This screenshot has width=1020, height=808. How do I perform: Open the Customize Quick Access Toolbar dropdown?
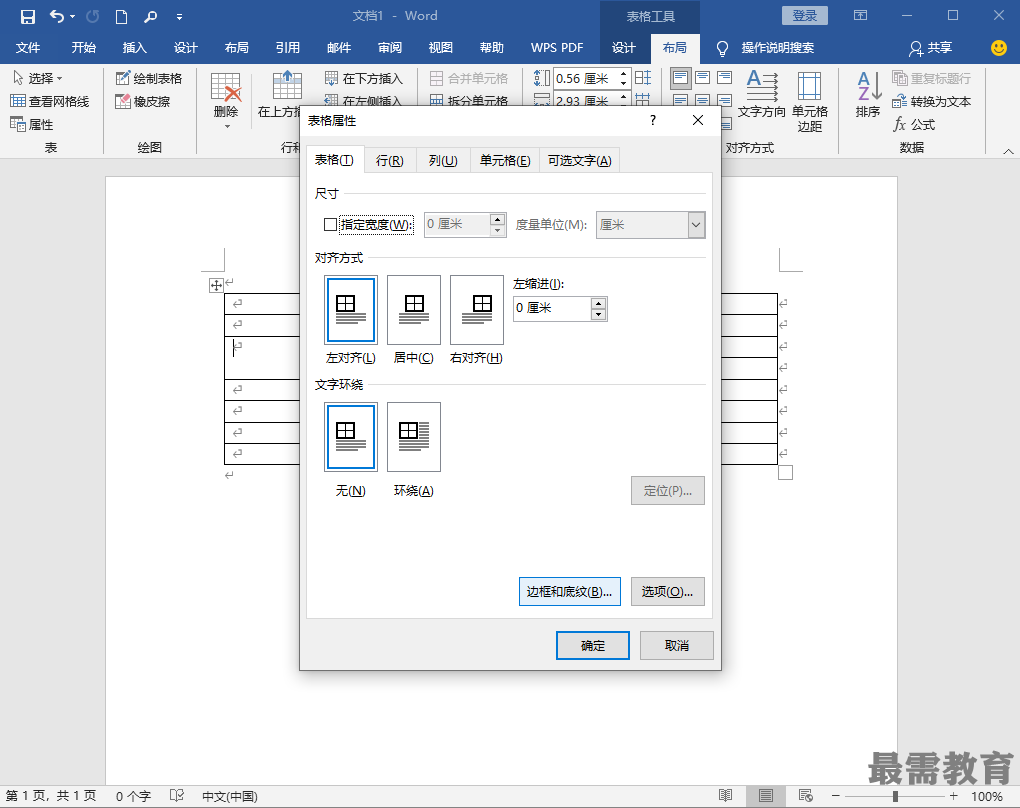pyautogui.click(x=180, y=17)
